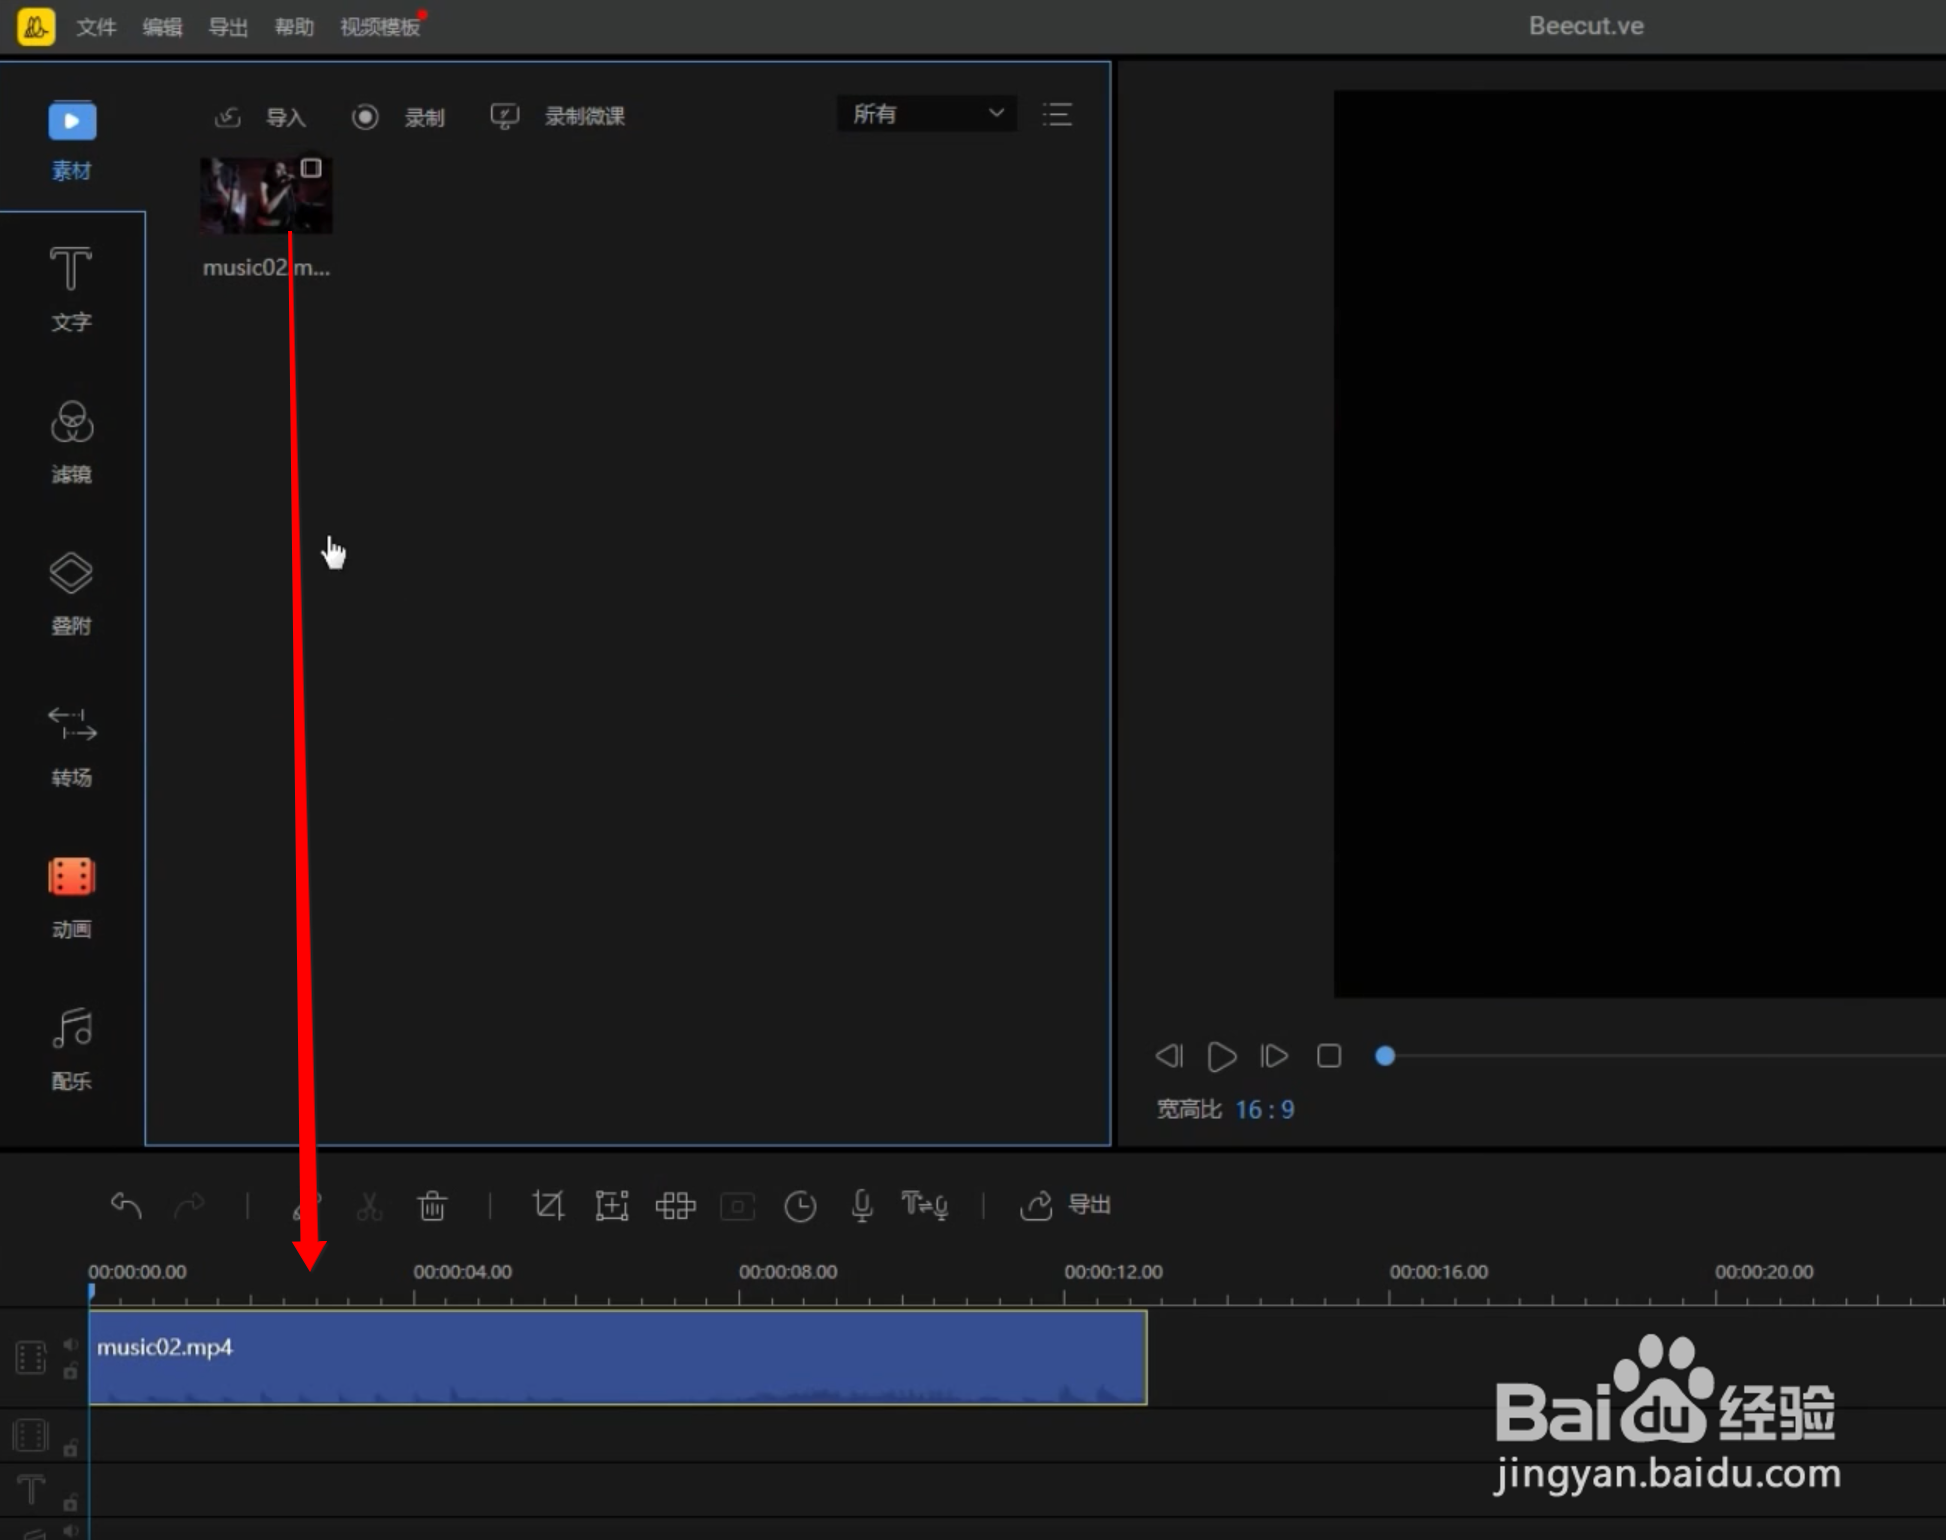
Task: Open the list view options icon
Action: click(1057, 114)
